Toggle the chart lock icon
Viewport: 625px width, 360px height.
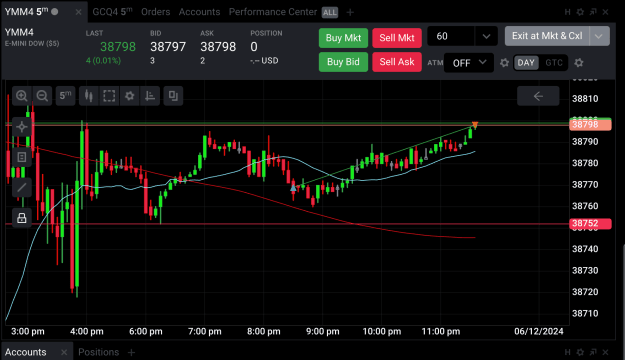[x=22, y=218]
